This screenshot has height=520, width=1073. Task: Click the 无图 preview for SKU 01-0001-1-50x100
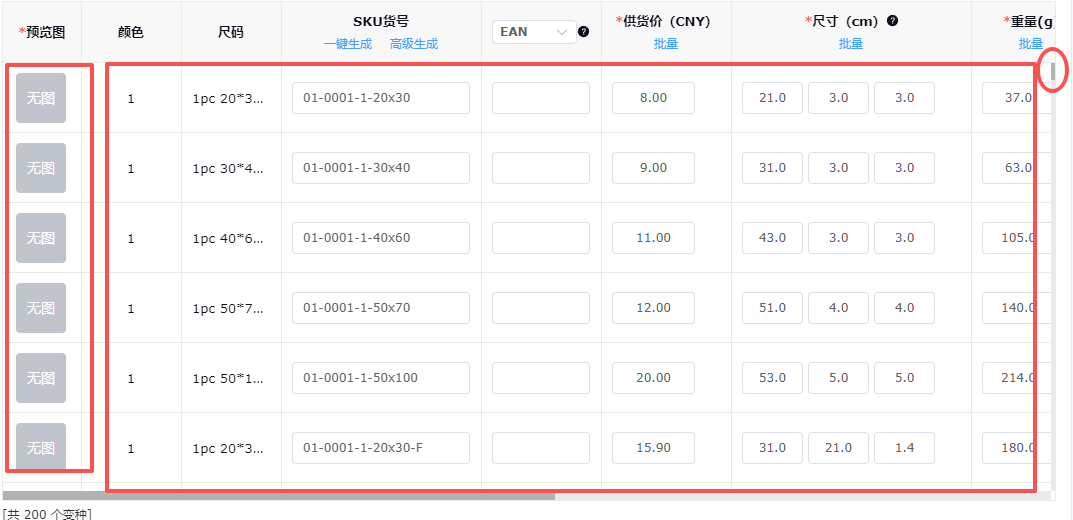[41, 378]
